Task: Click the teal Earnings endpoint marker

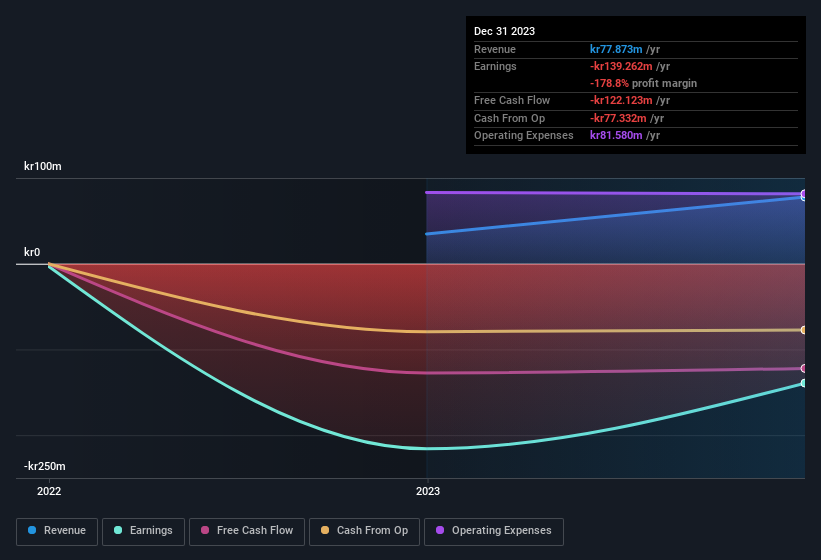Action: 803,383
